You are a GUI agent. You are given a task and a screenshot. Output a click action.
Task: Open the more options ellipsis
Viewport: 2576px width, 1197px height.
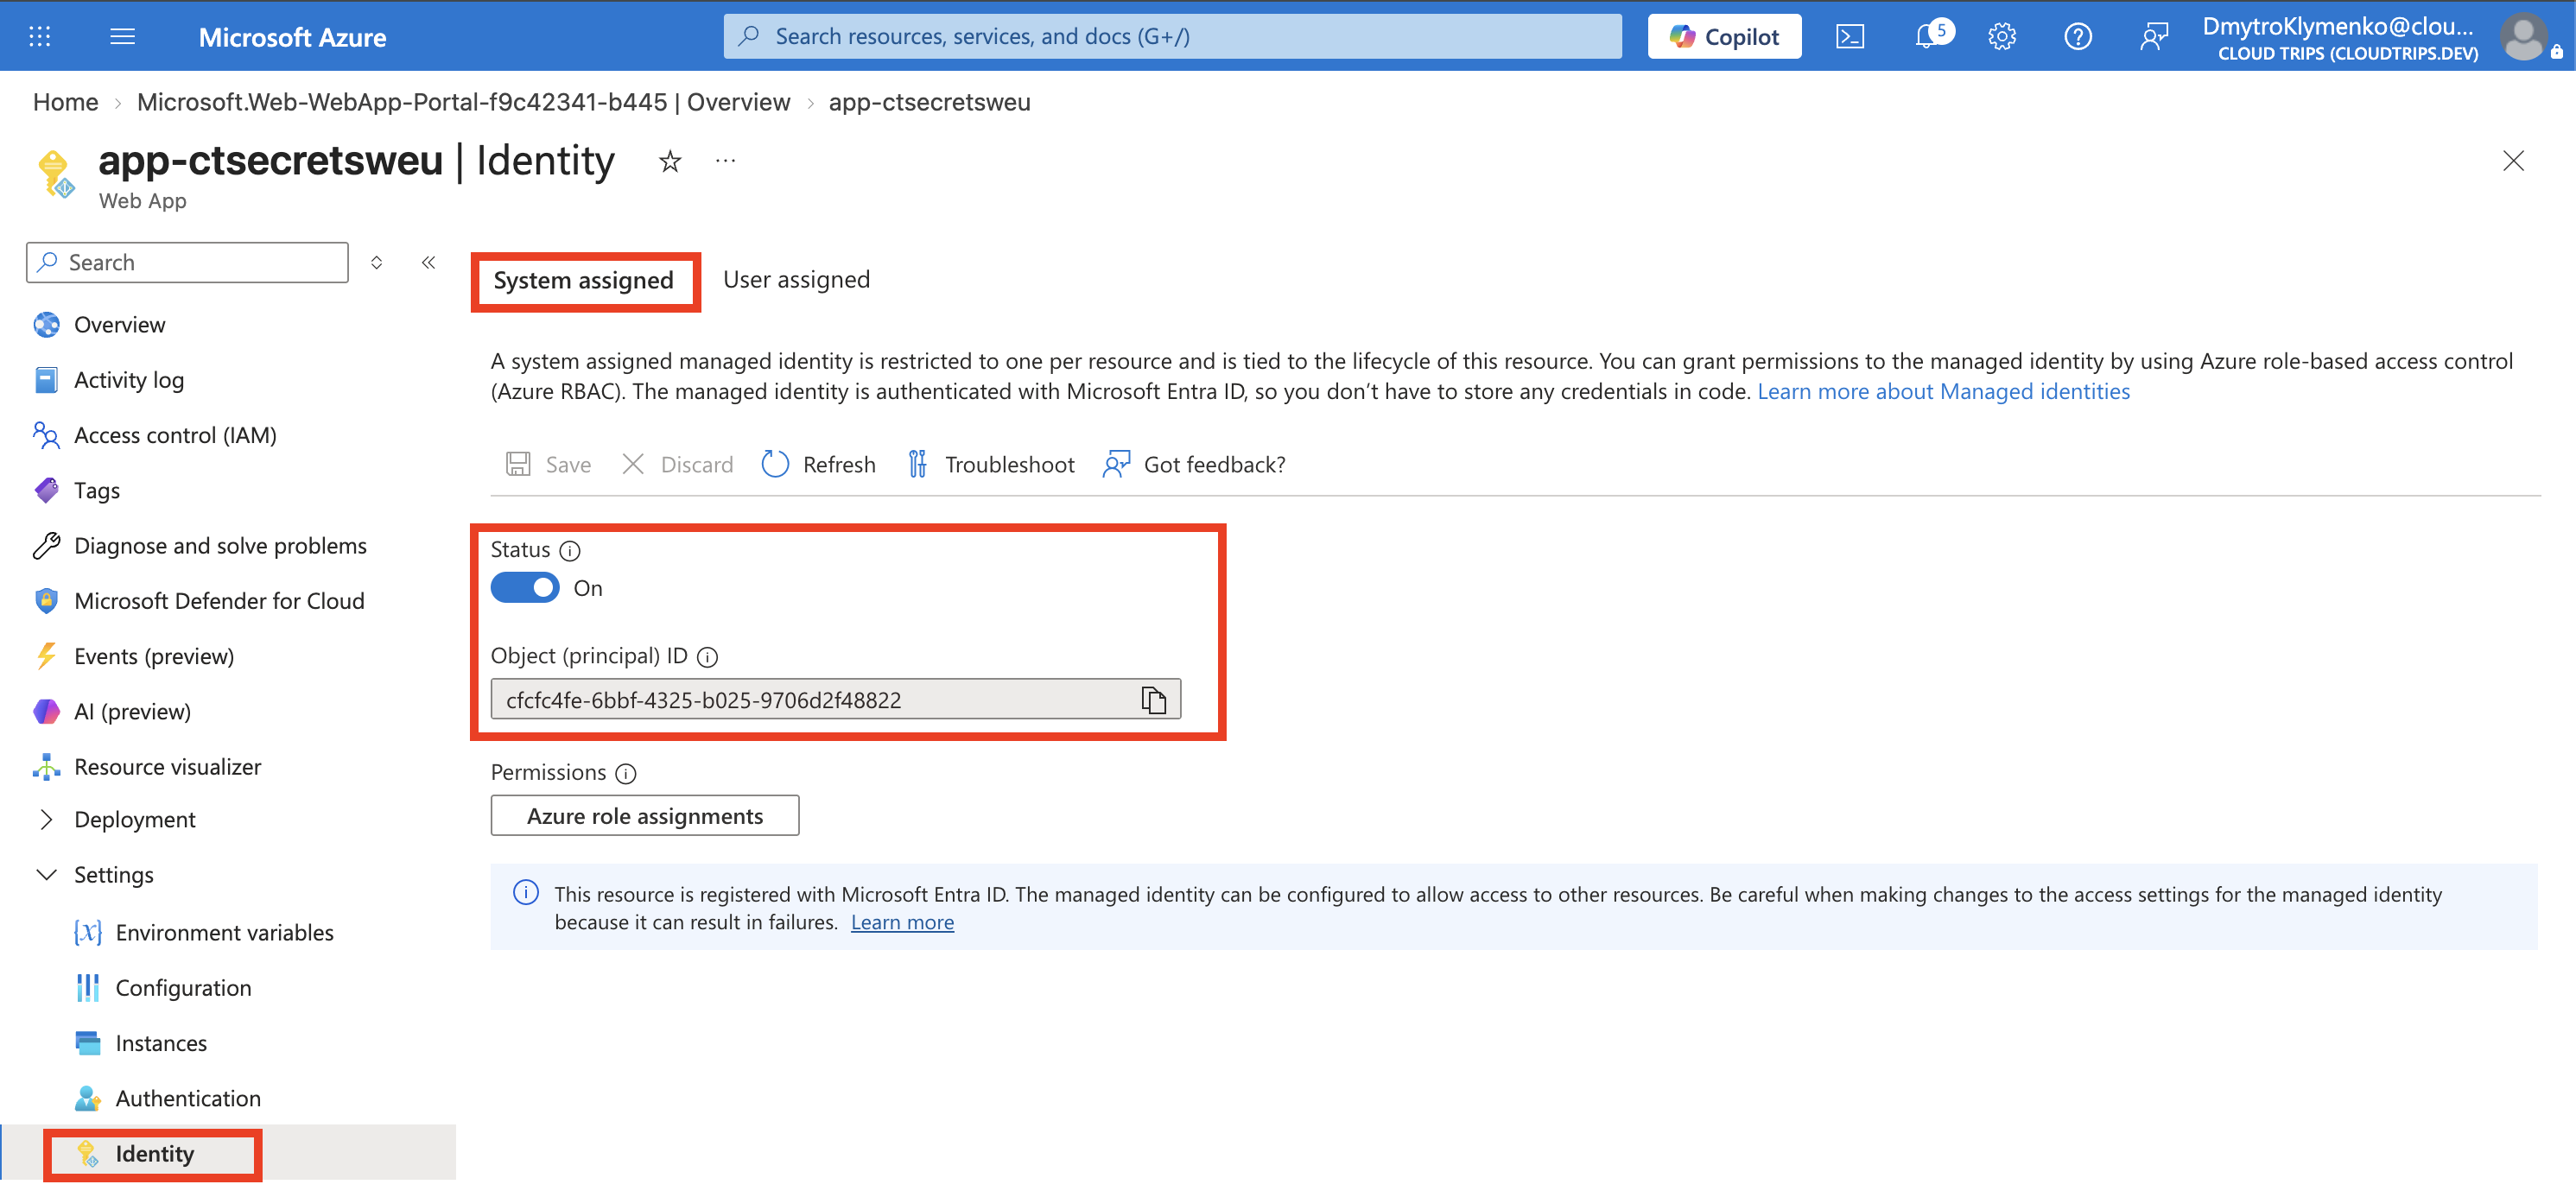point(725,161)
